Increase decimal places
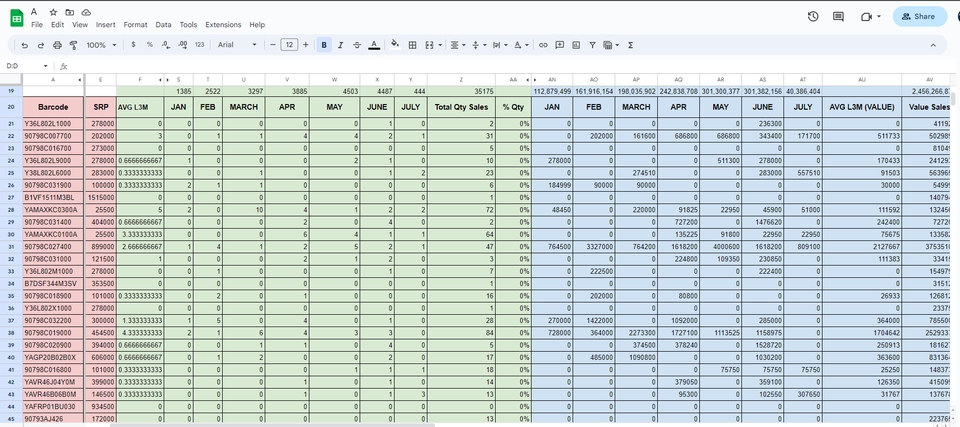 pyautogui.click(x=182, y=45)
